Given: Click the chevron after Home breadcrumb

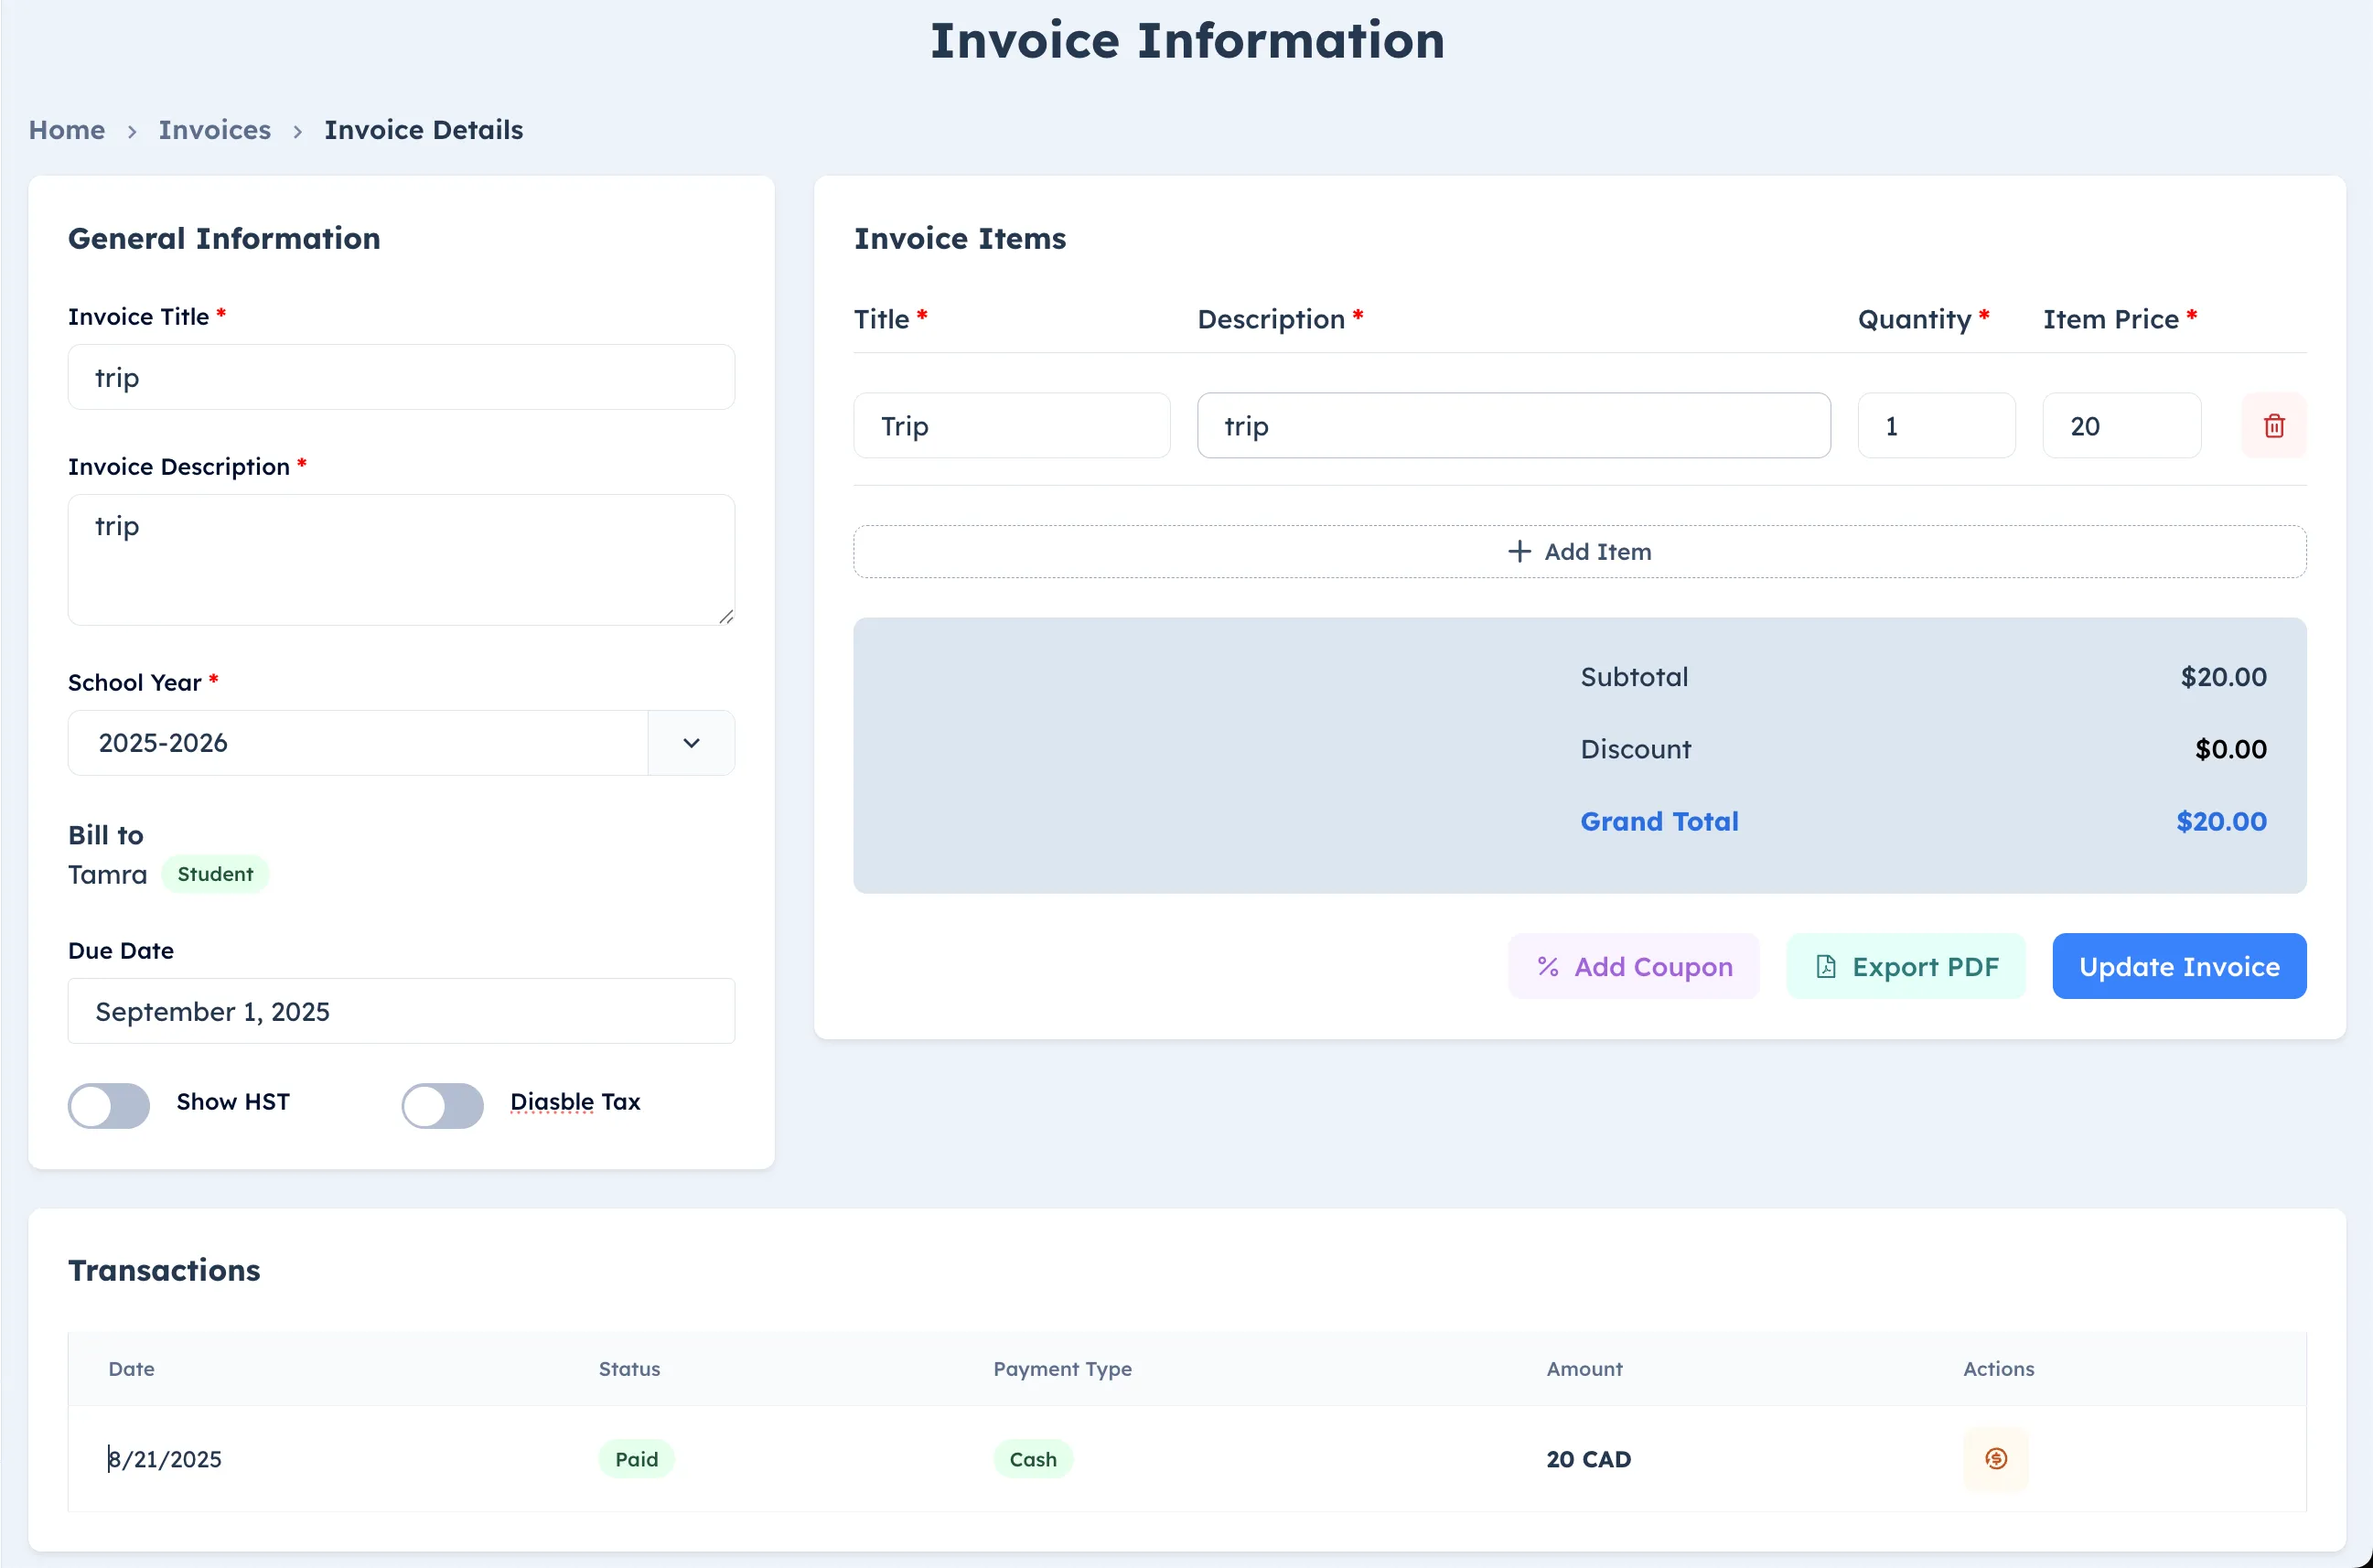Looking at the screenshot, I should click(131, 131).
